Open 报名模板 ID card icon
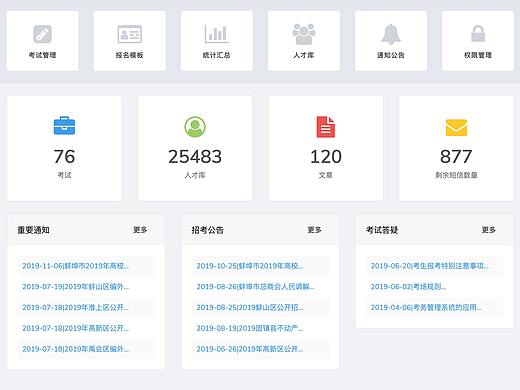 [130, 34]
